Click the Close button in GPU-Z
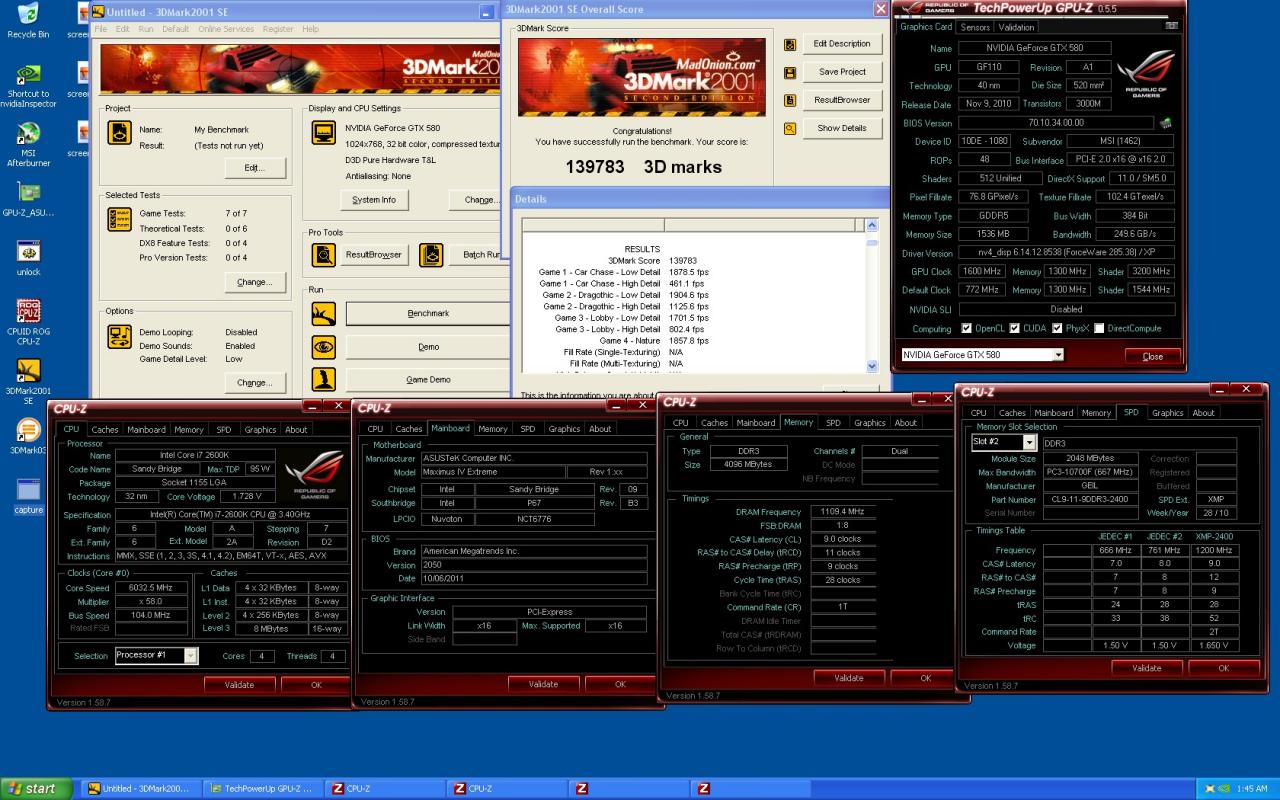Image resolution: width=1280 pixels, height=800 pixels. (1152, 356)
